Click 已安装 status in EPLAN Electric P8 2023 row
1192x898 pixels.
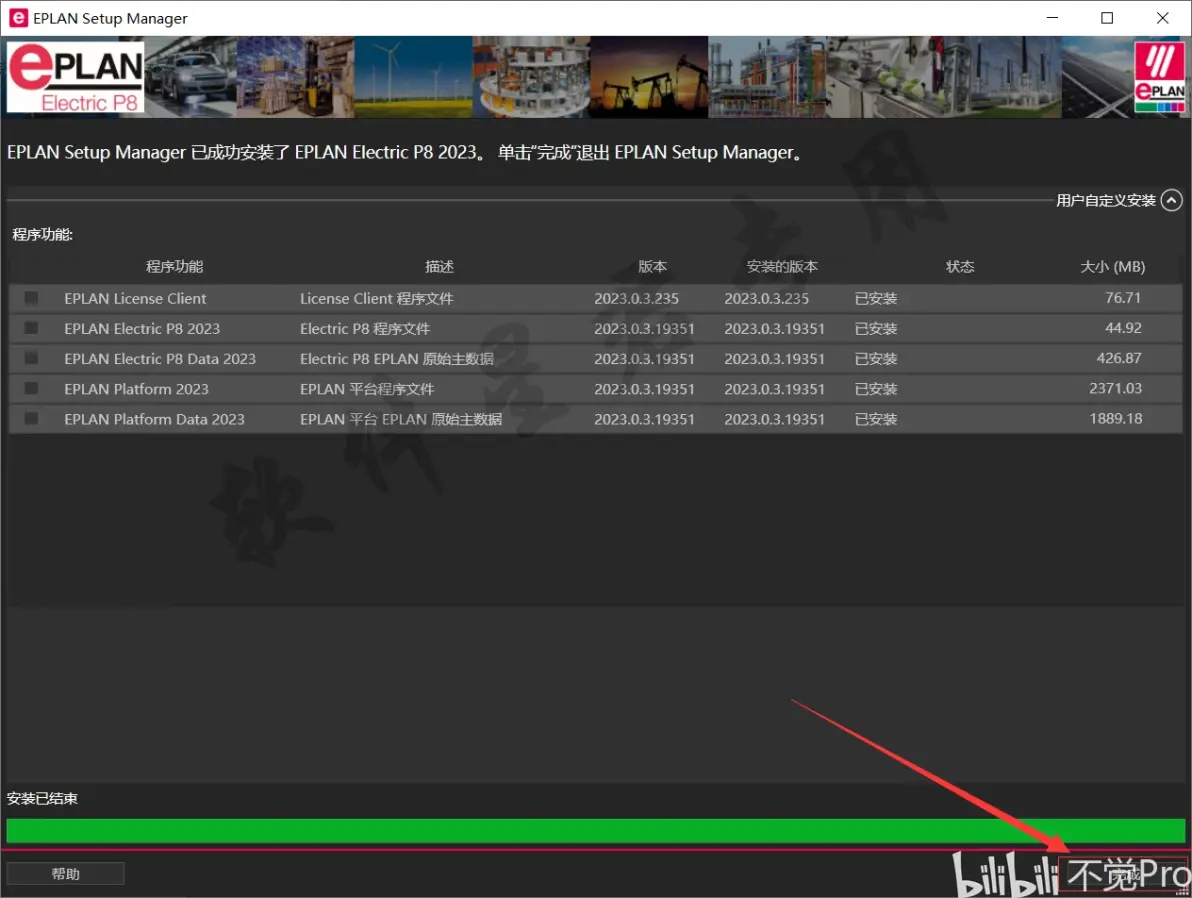(876, 328)
